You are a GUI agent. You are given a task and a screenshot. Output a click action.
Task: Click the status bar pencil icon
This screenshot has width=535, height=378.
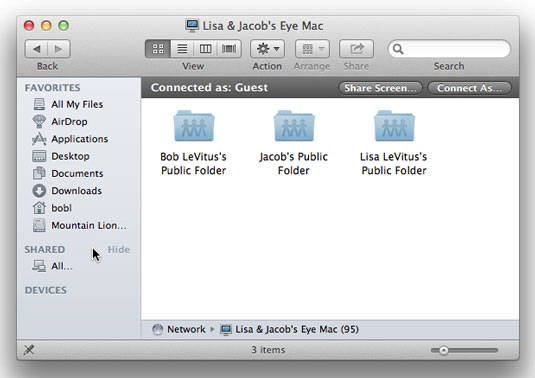(x=29, y=350)
